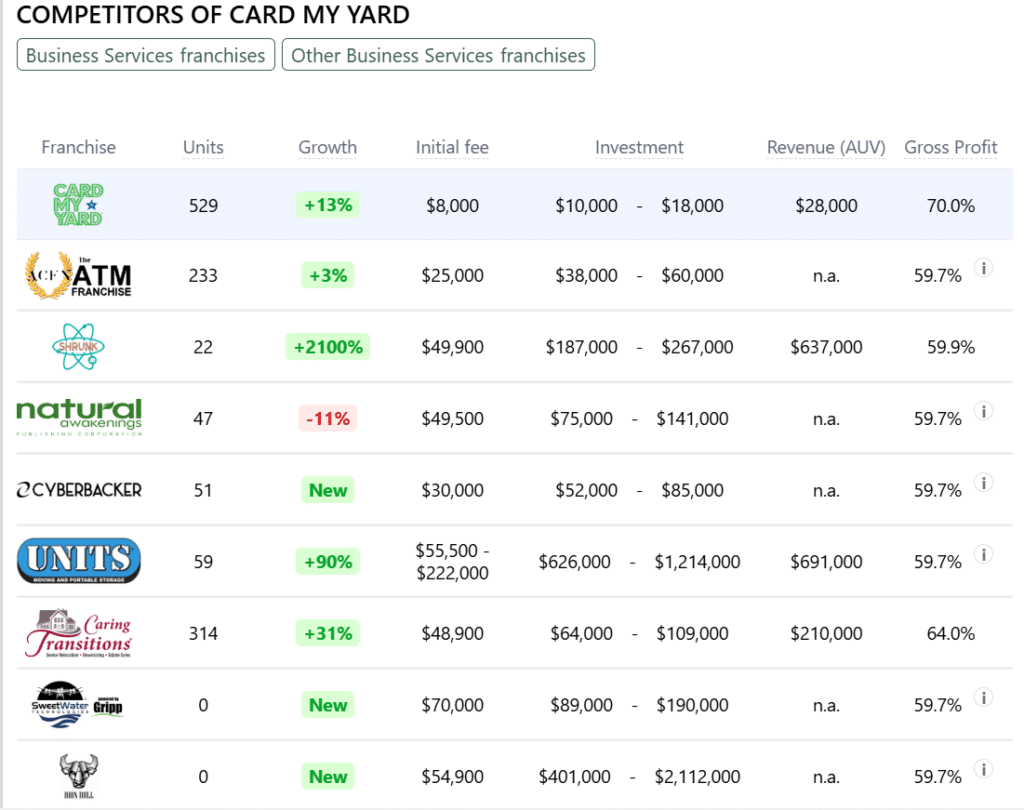Click the UNITS moving storage logo
The height and width of the screenshot is (810, 1024).
tap(79, 561)
